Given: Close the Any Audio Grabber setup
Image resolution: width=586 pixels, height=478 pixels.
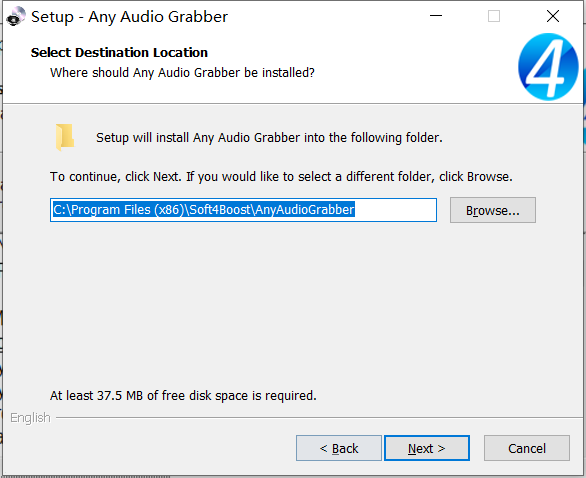Looking at the screenshot, I should tap(553, 16).
